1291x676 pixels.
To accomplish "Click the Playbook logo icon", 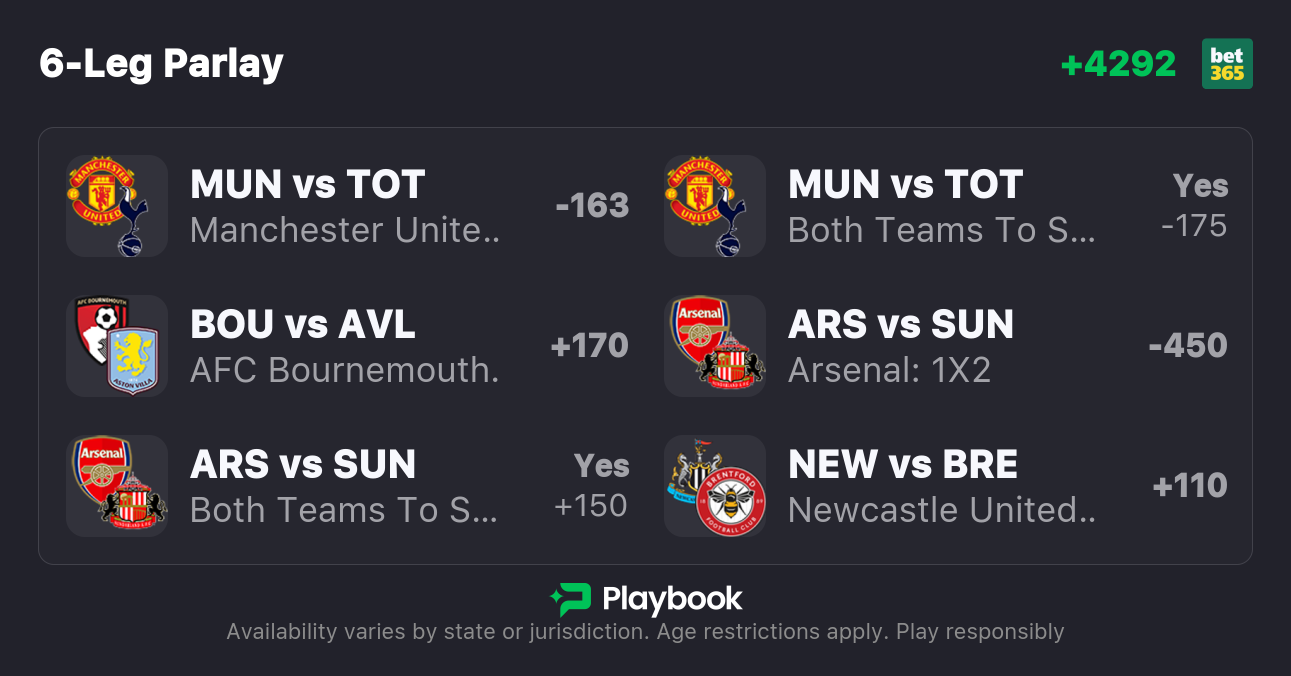I will (x=571, y=599).
